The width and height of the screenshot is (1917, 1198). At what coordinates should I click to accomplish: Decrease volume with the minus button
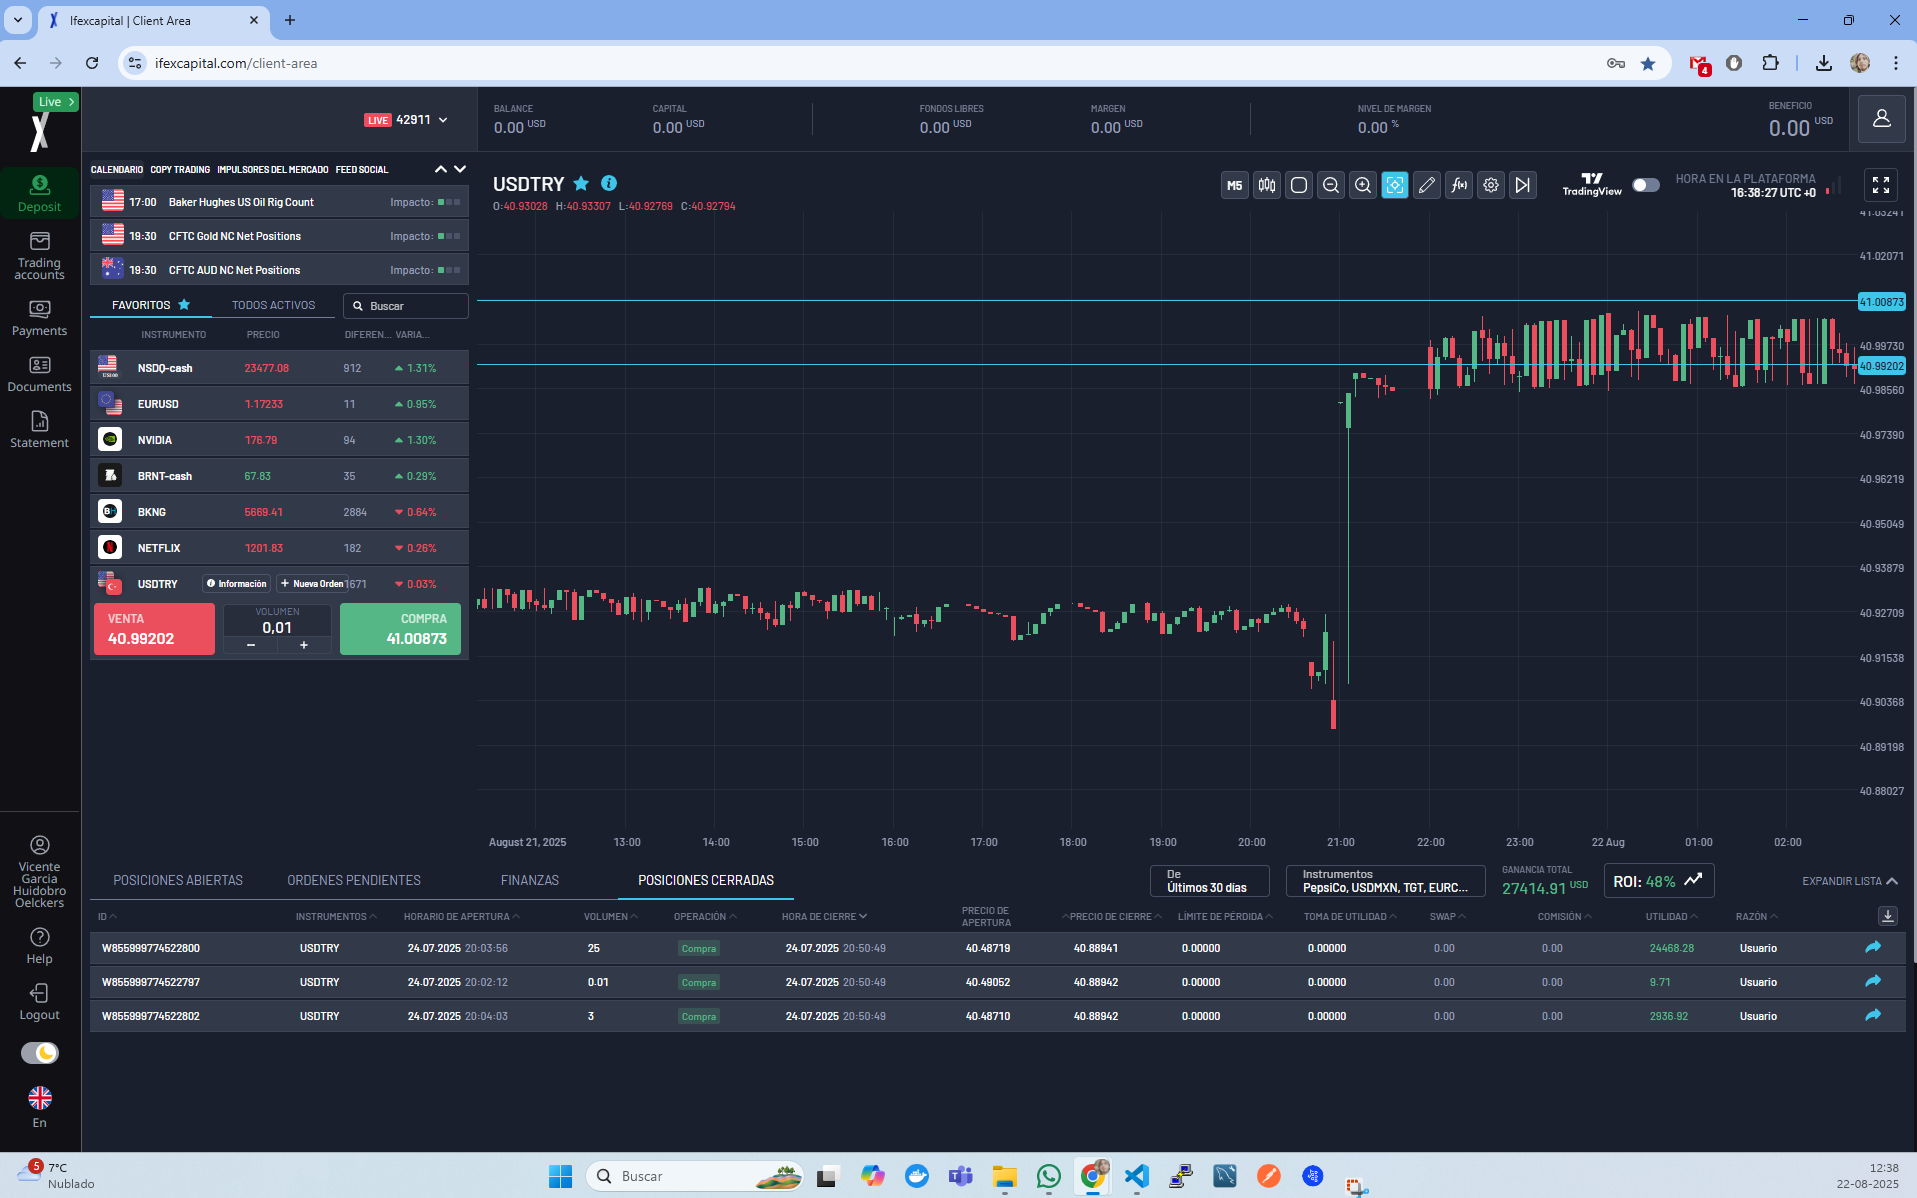250,645
